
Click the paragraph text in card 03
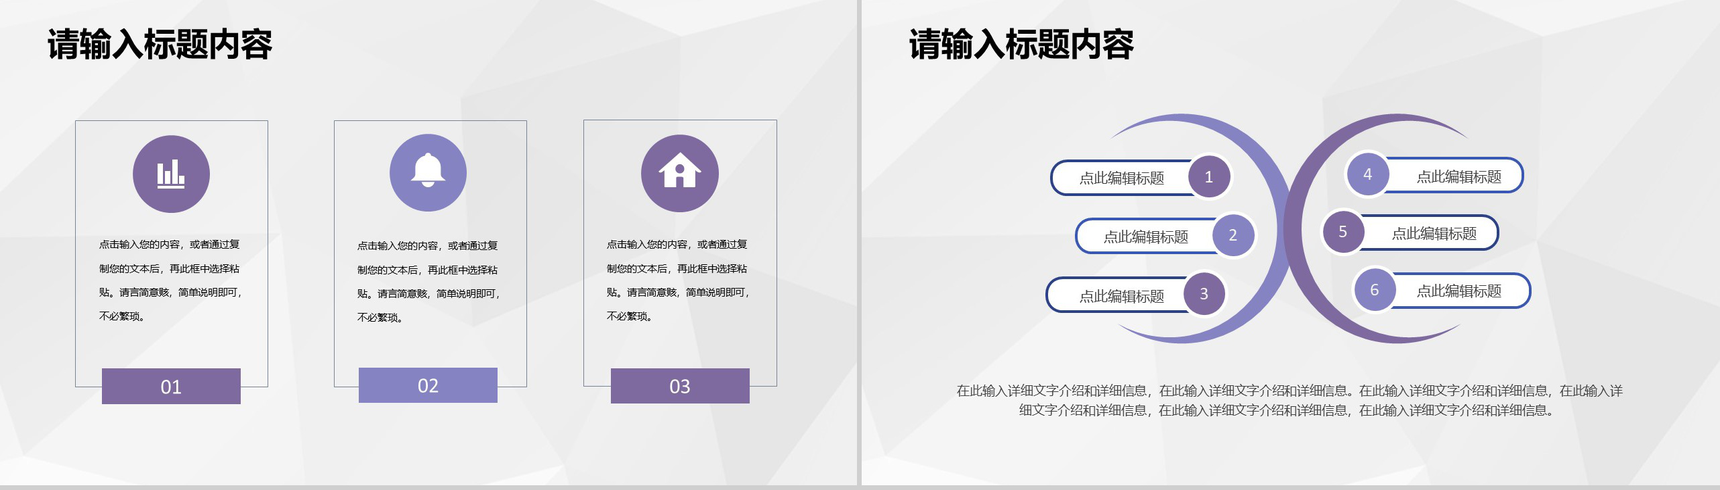[678, 280]
